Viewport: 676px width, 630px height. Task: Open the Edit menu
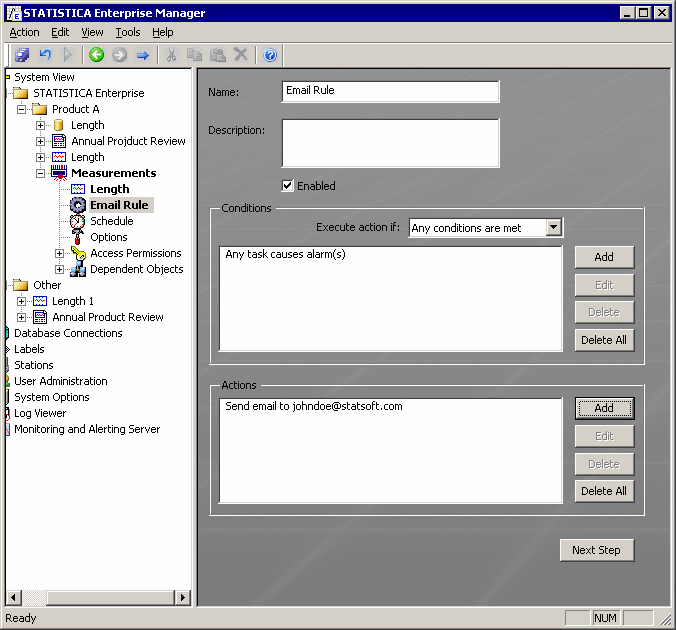click(x=60, y=32)
